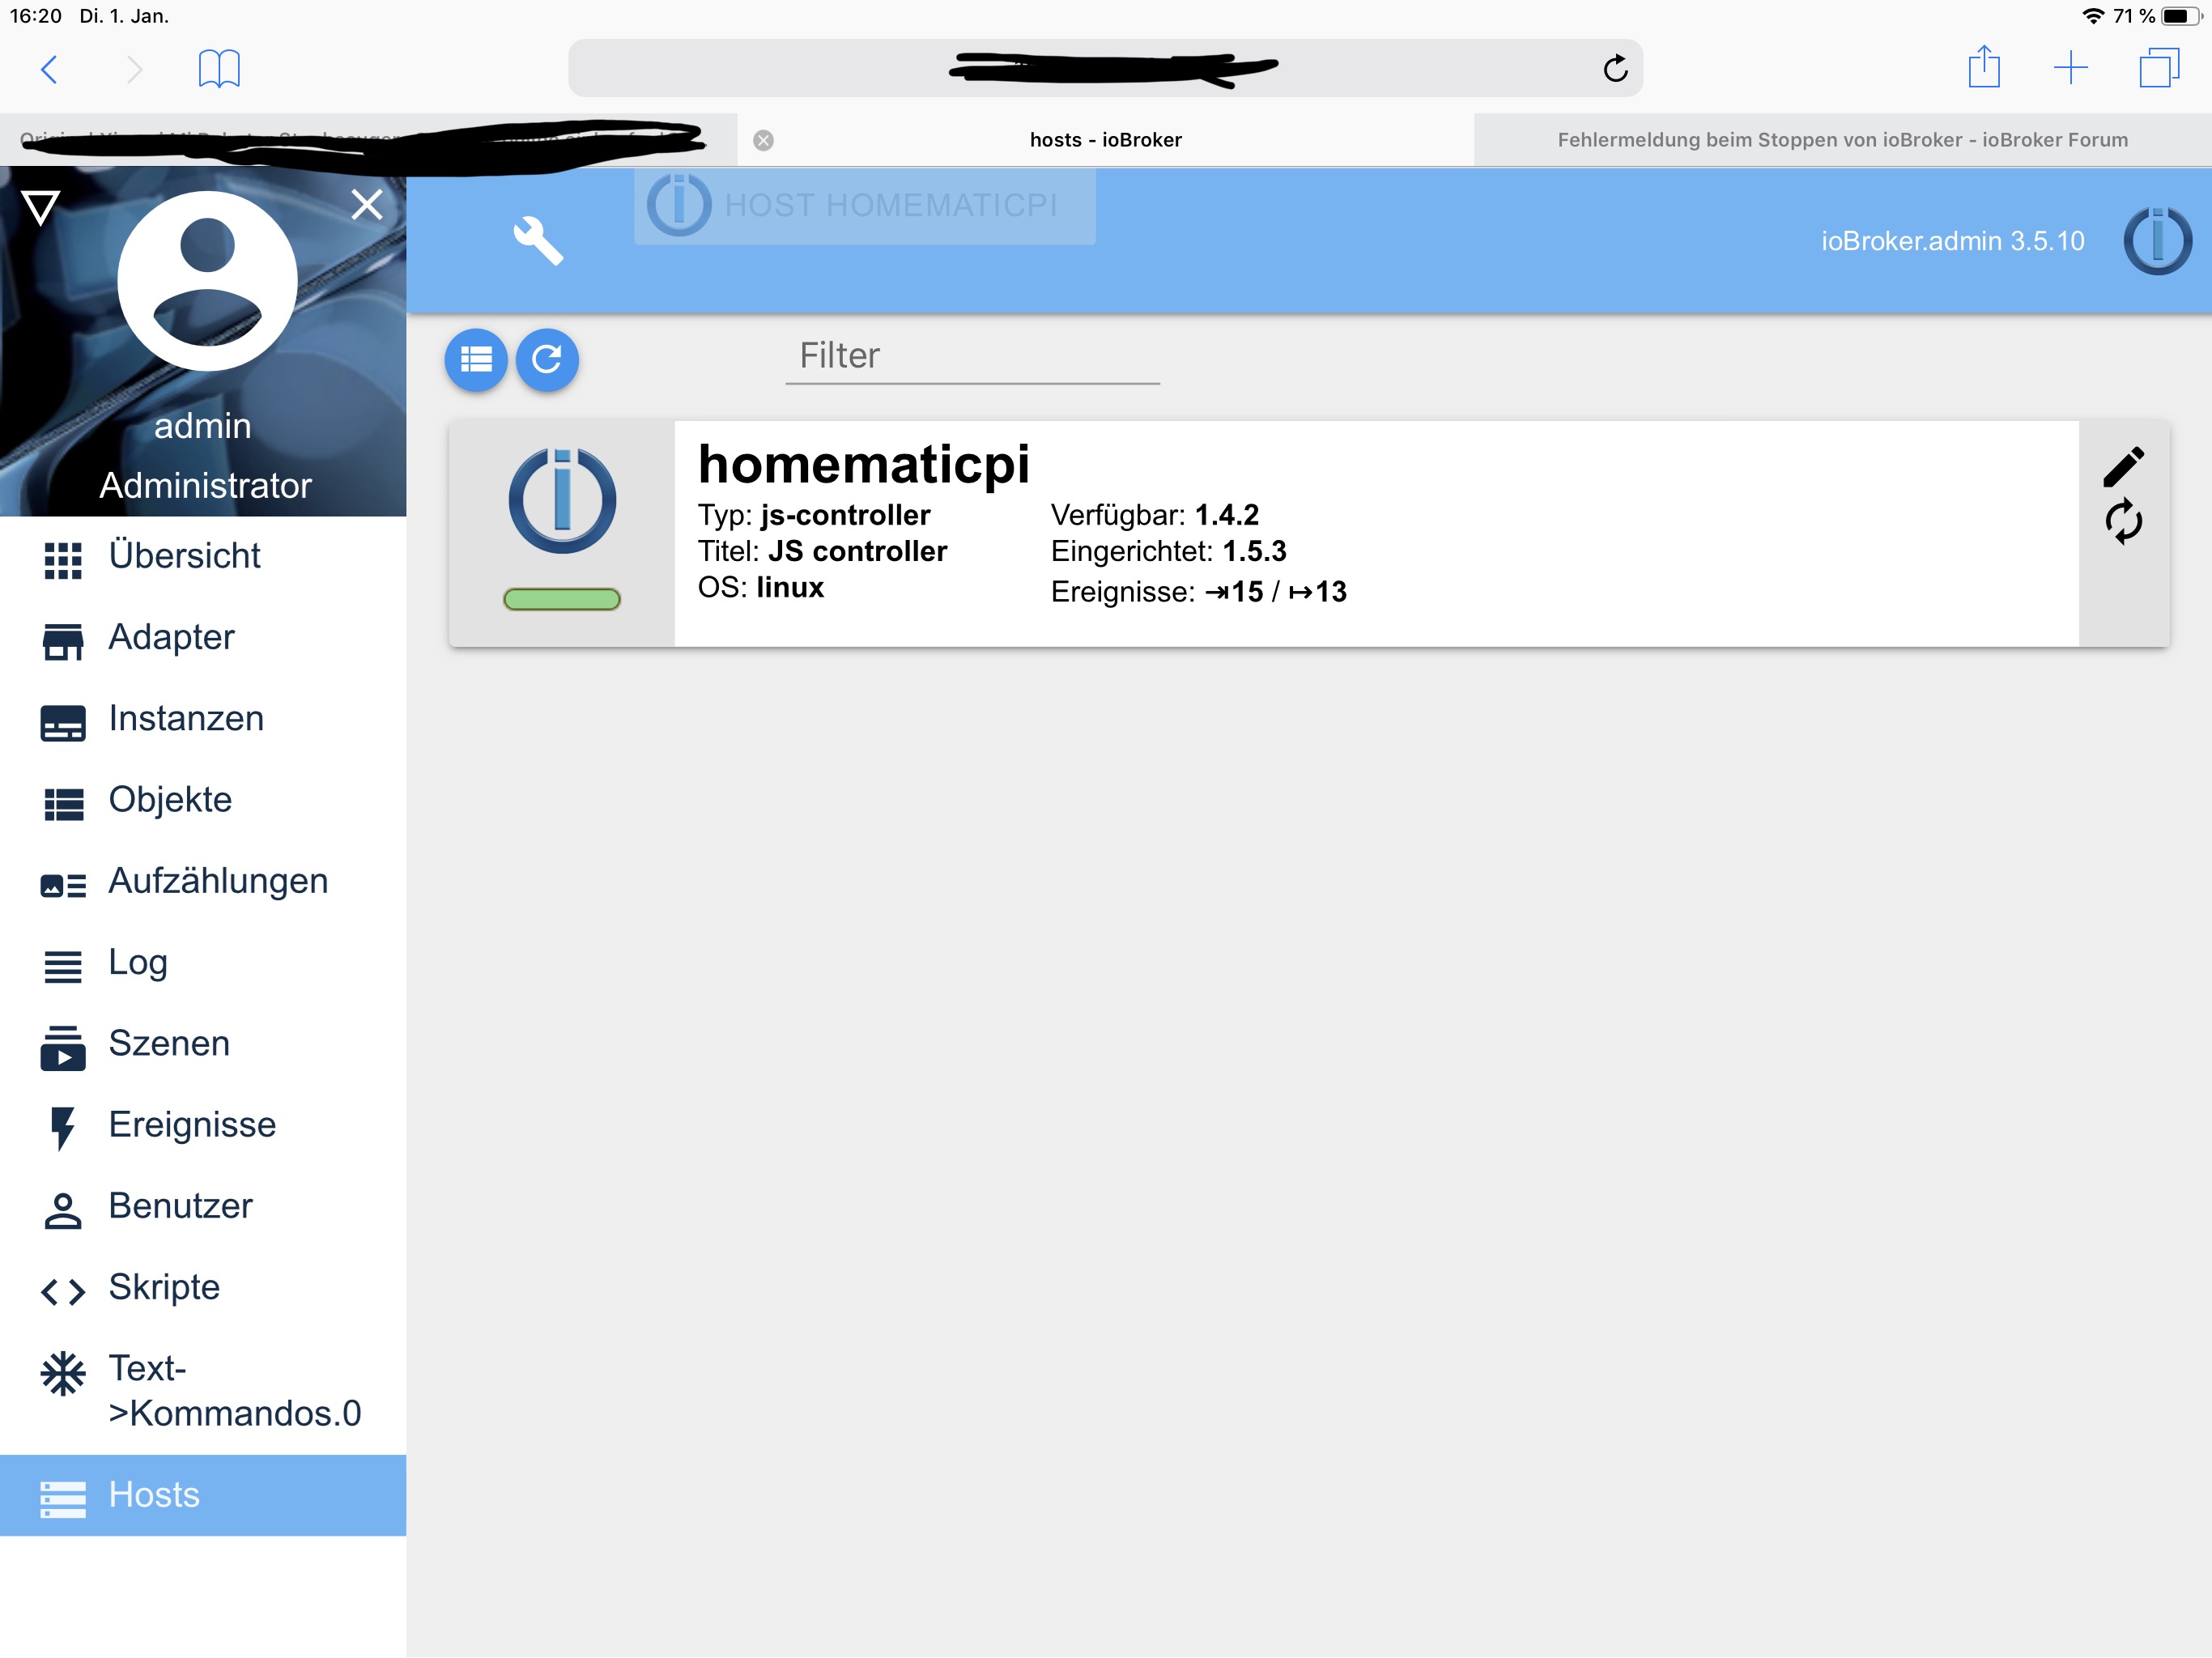Open Objekte in sidebar
This screenshot has width=2212, height=1658.
[x=203, y=800]
